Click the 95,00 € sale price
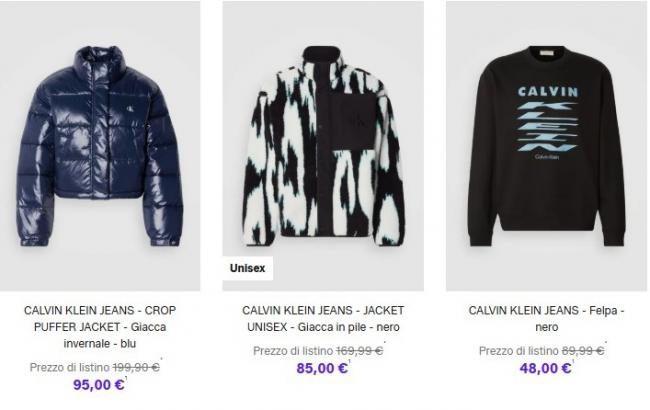Screen dimensions: 650x410 99,385
